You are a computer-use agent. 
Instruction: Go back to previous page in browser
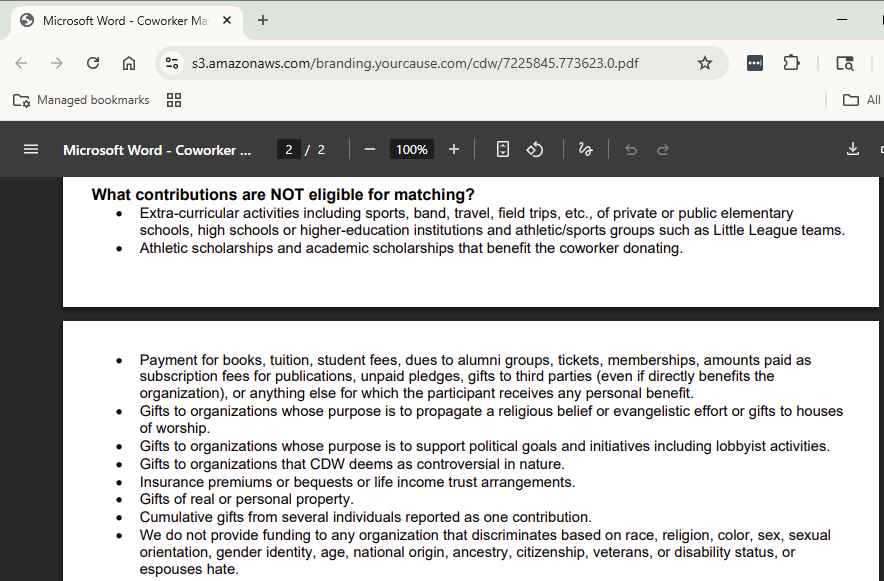click(21, 63)
